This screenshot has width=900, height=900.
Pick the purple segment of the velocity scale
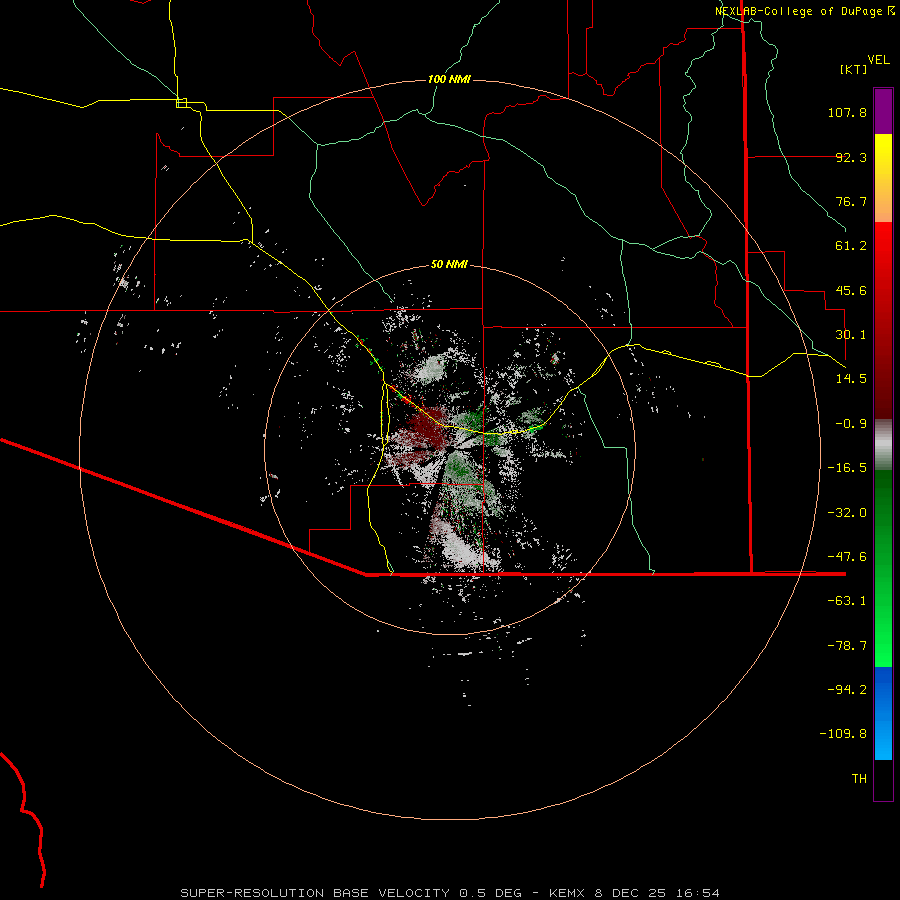(883, 111)
